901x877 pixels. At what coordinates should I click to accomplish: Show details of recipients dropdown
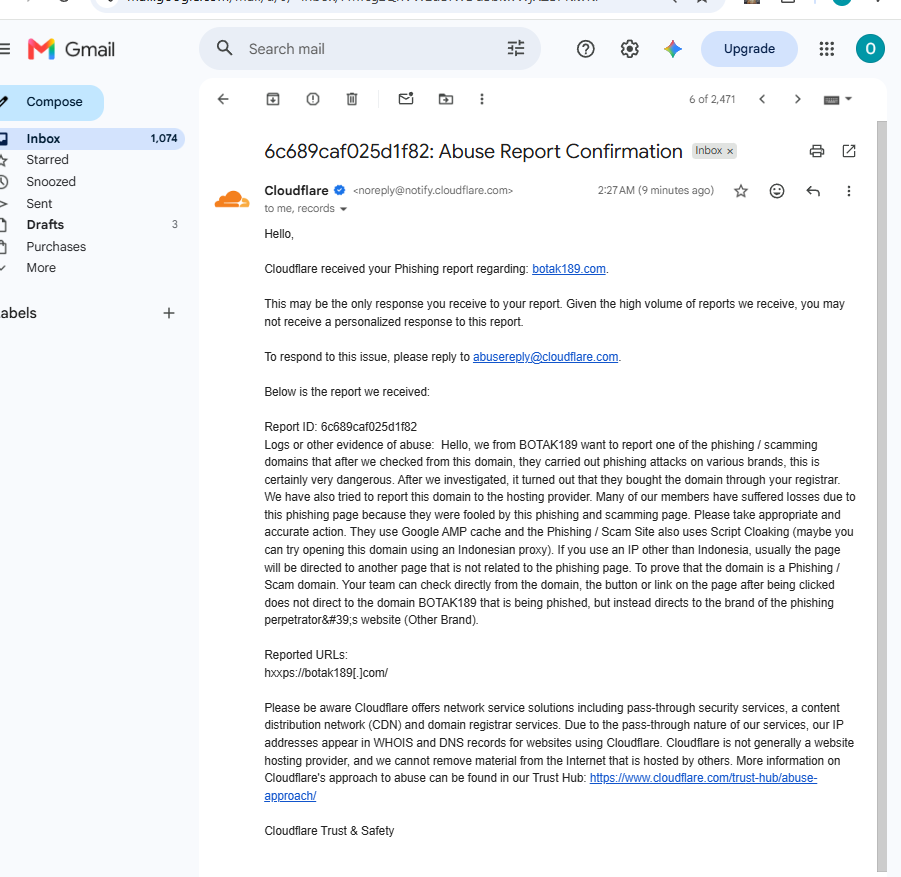[344, 209]
